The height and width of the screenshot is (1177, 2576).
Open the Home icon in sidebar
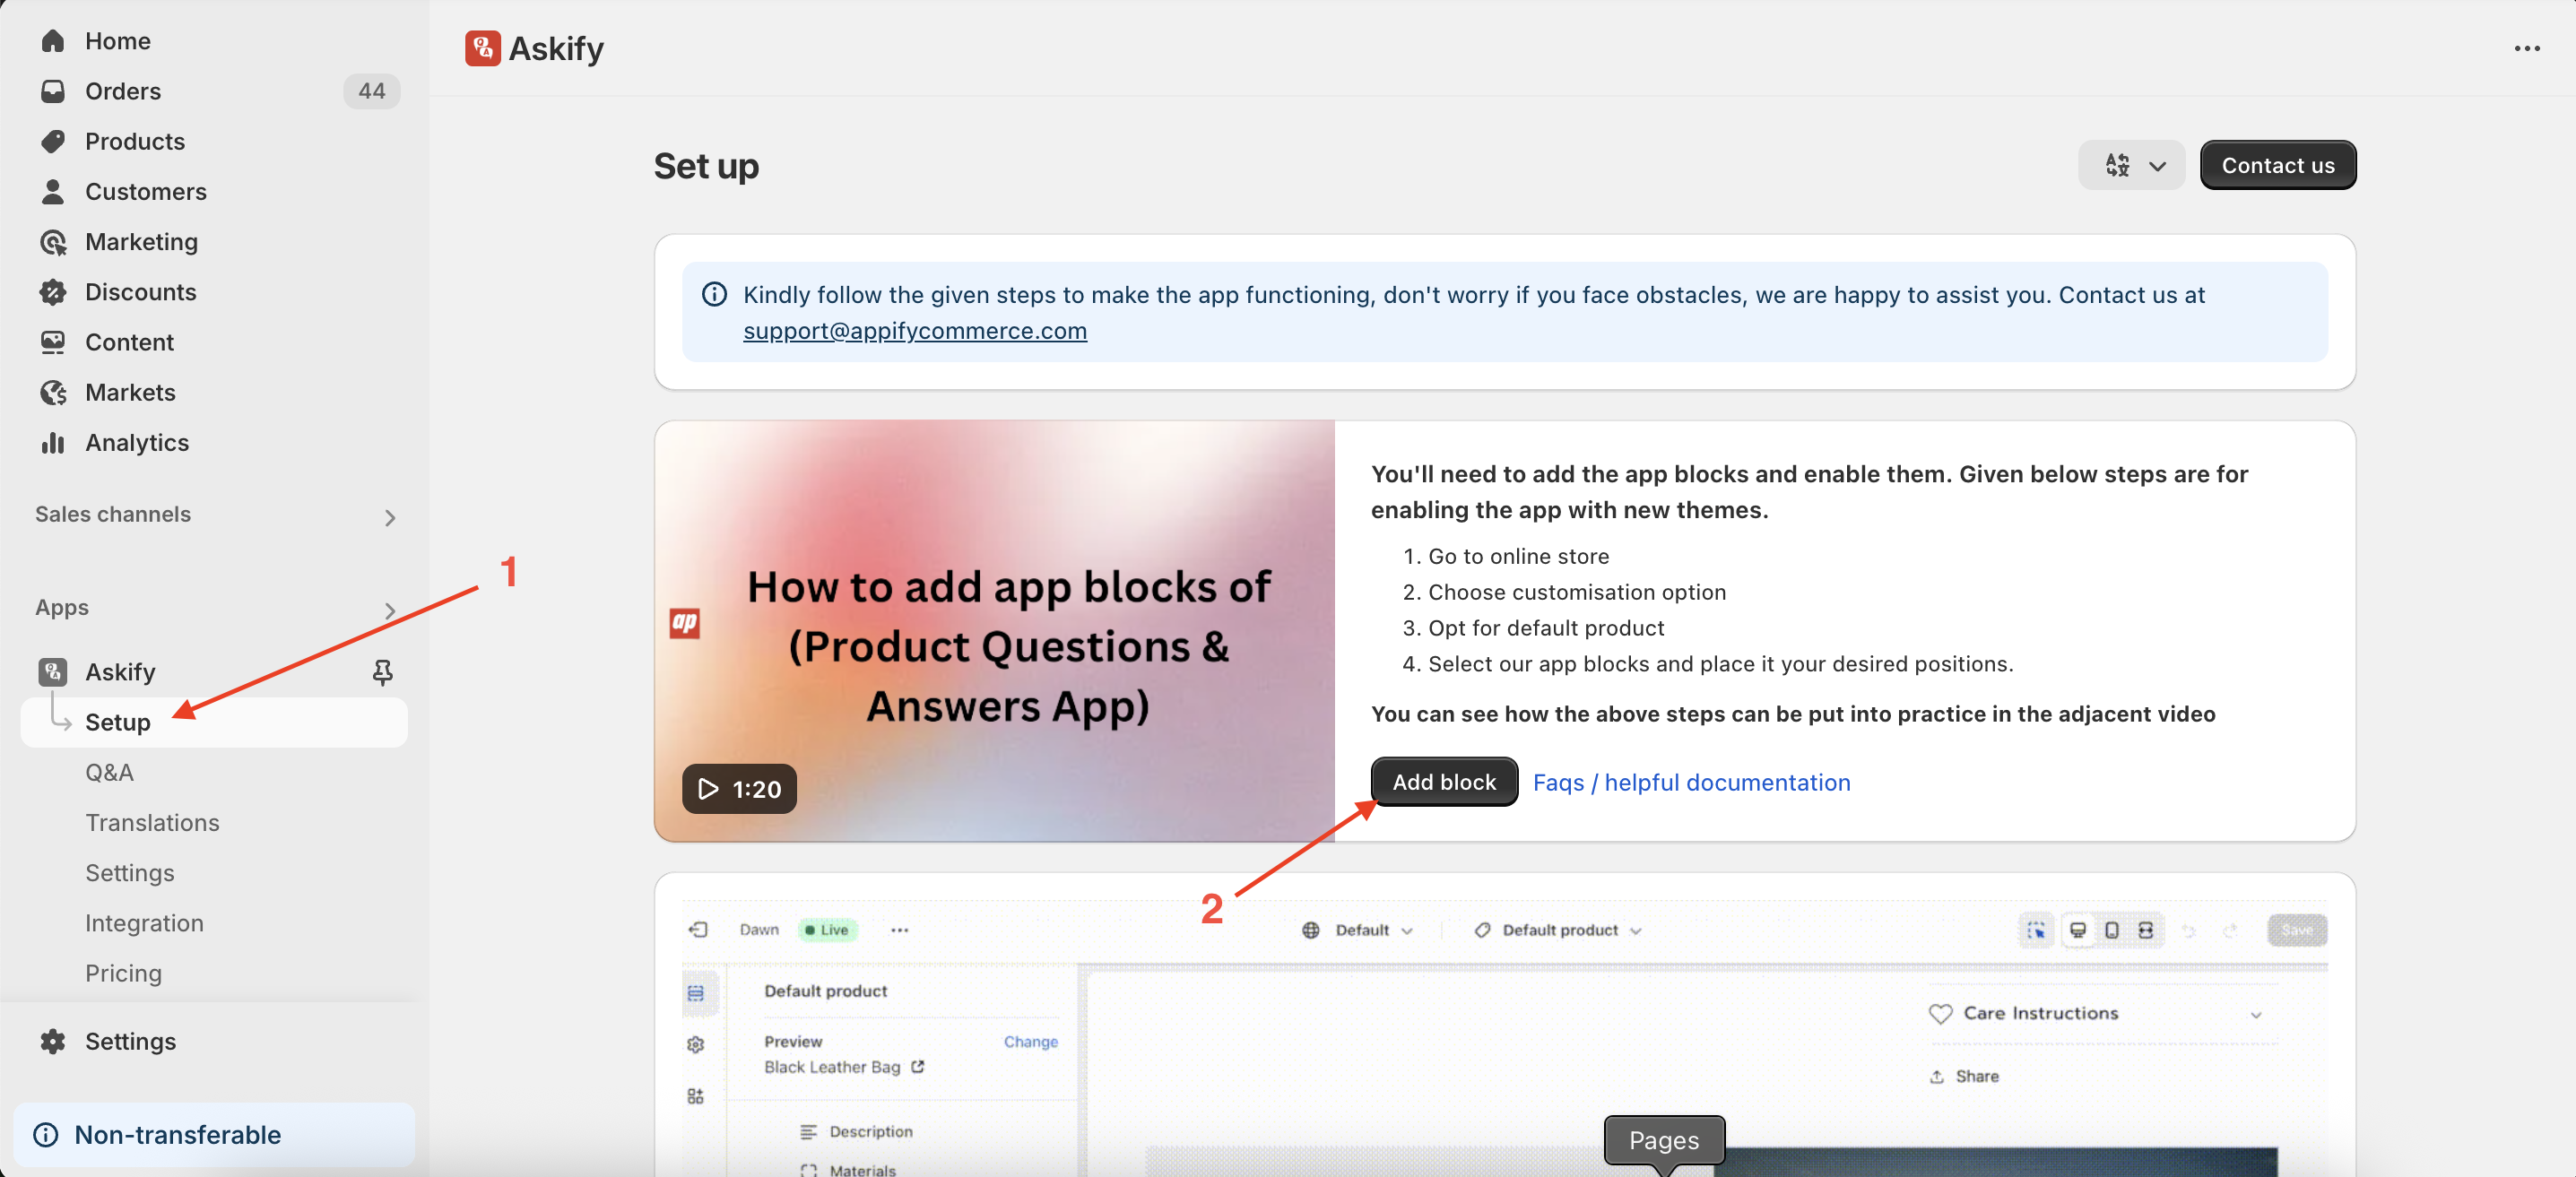point(53,41)
